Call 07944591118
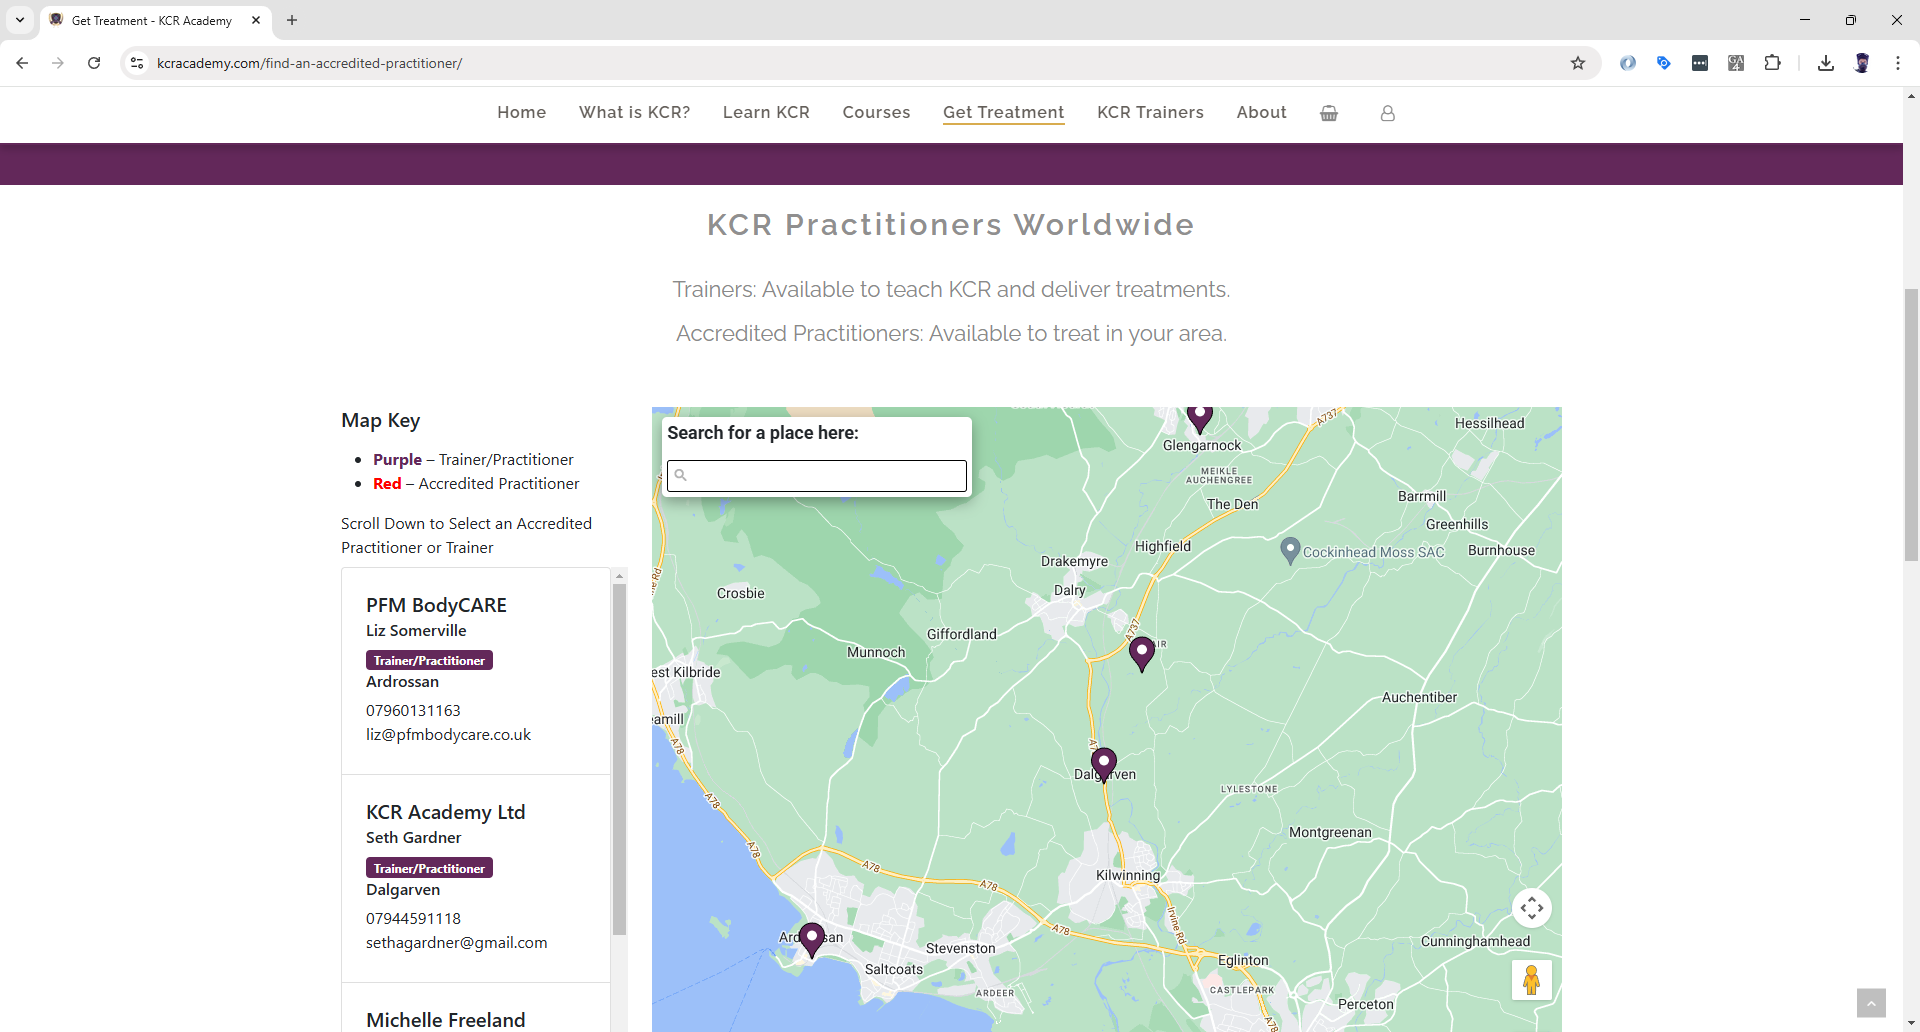 tap(413, 919)
